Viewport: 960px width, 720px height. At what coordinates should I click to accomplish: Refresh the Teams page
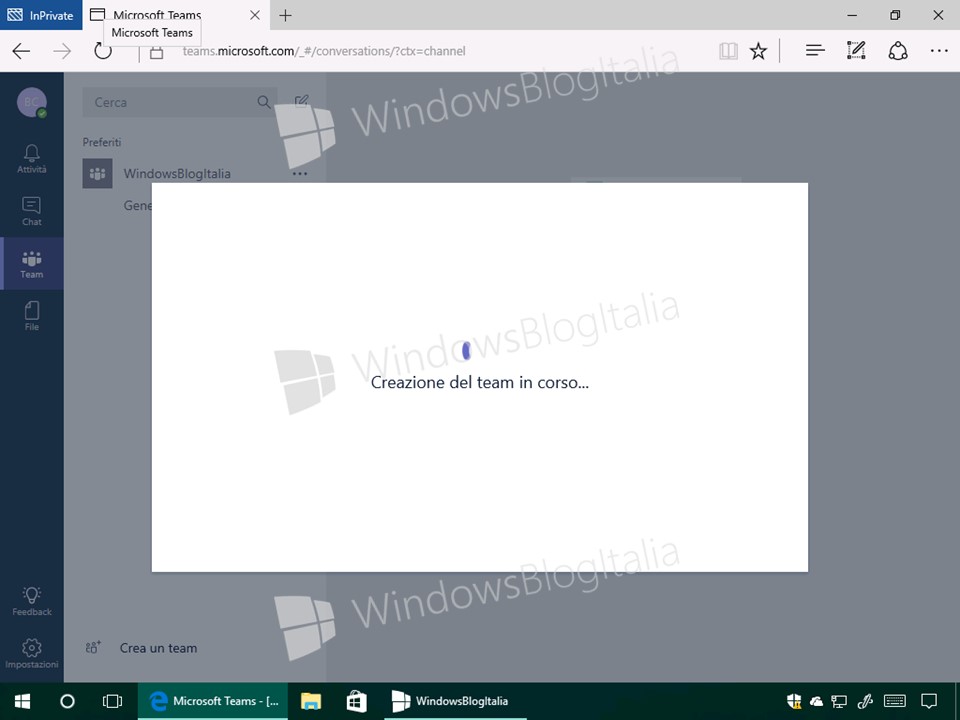pyautogui.click(x=103, y=51)
